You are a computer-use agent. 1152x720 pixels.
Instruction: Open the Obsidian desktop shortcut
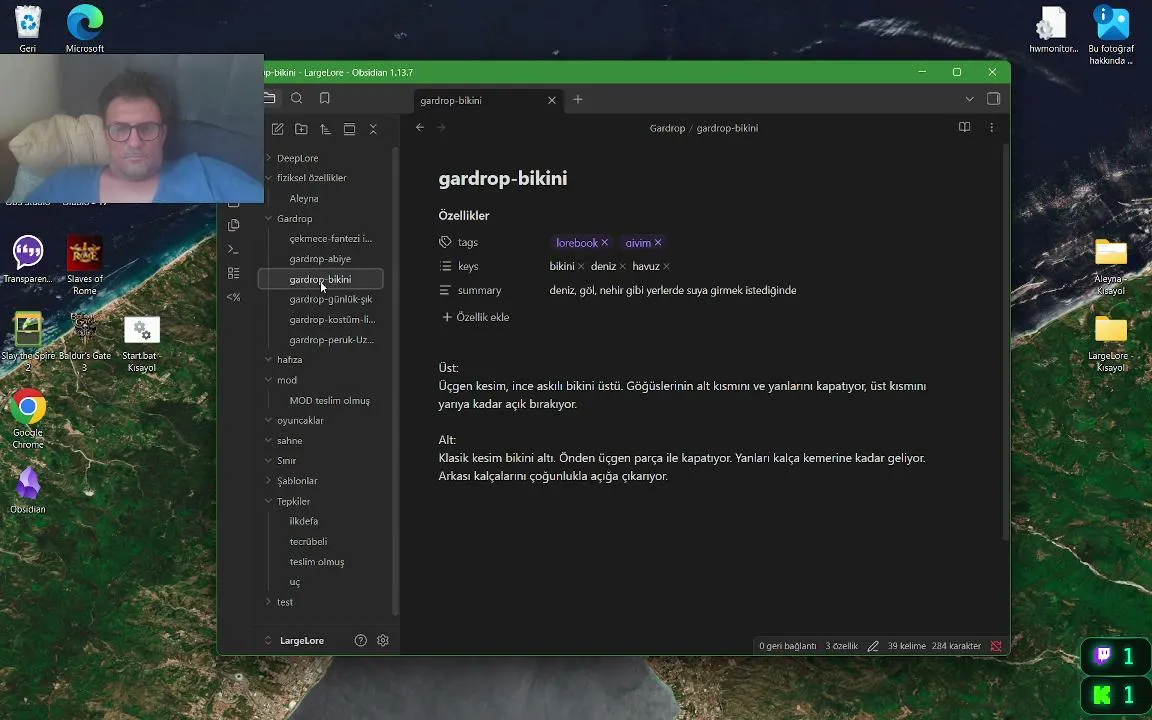coord(28,490)
